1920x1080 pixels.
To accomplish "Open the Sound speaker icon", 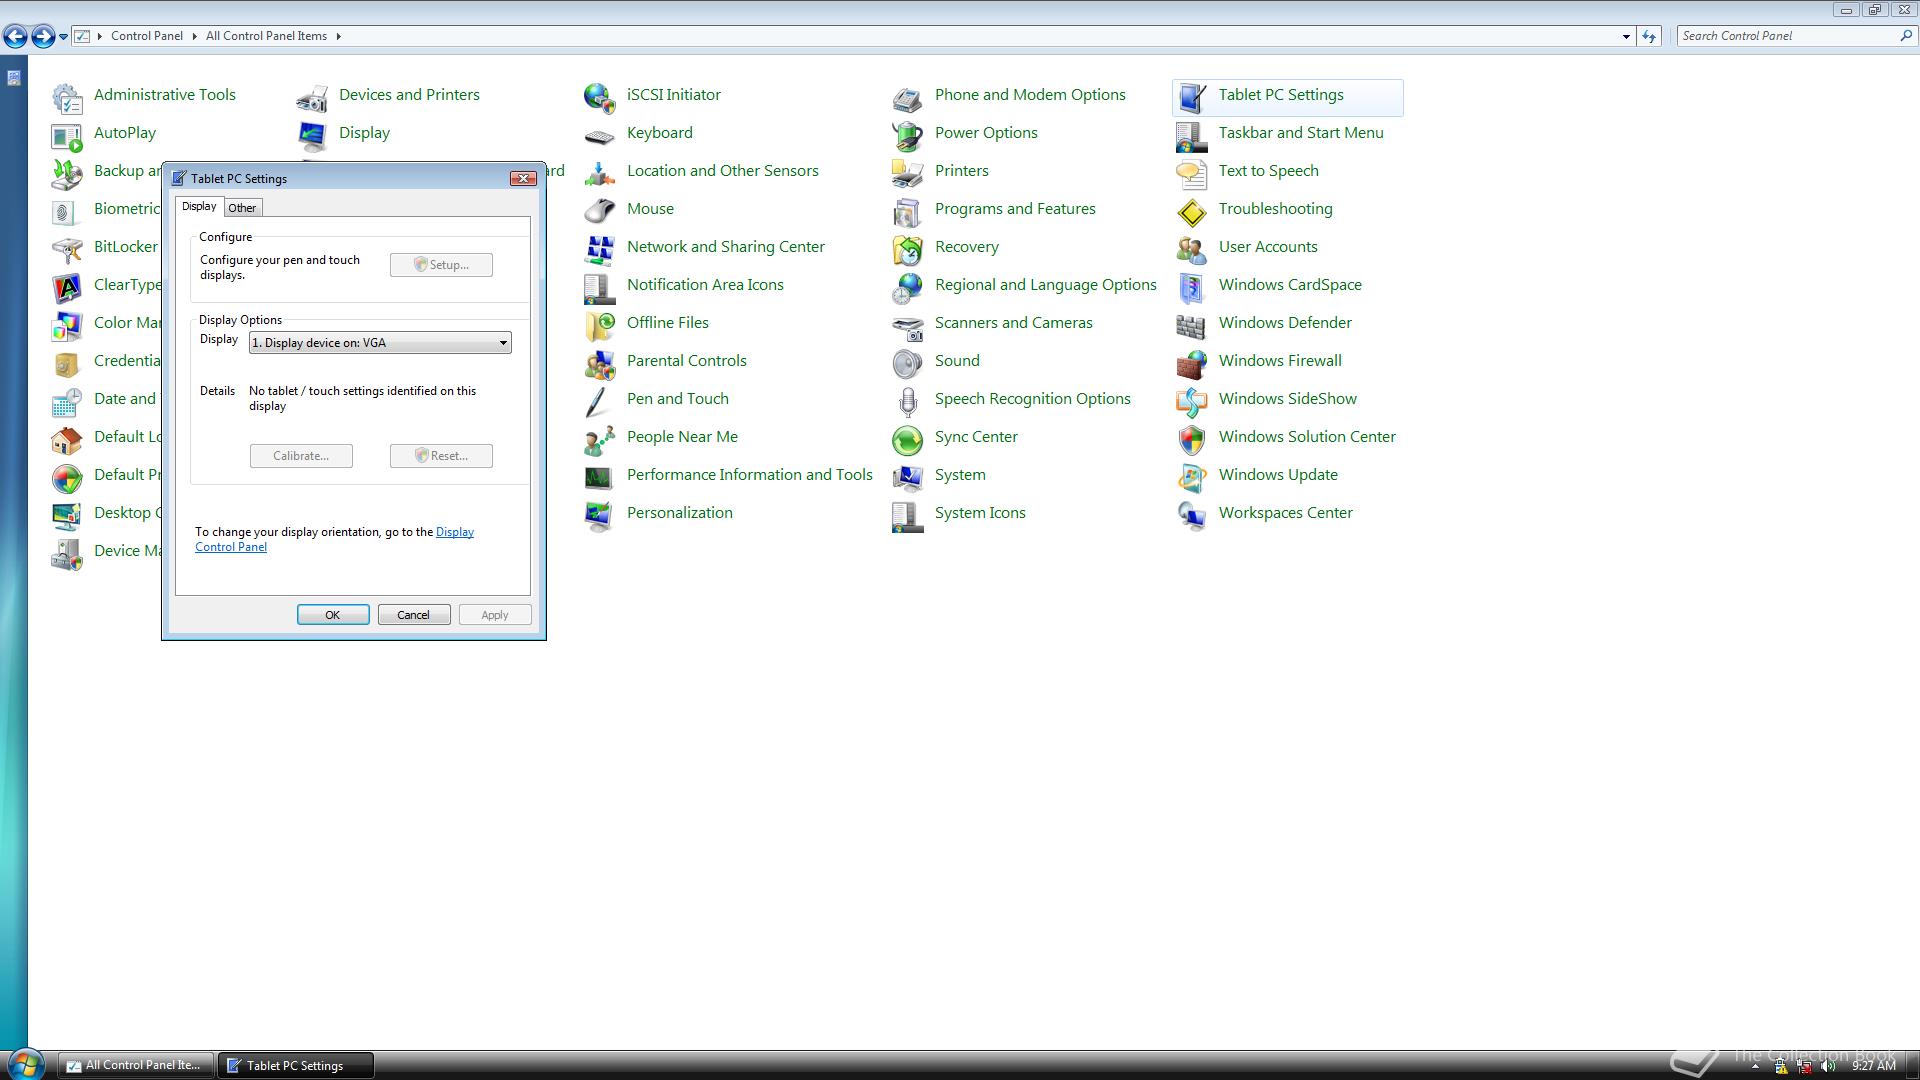I will coord(908,363).
